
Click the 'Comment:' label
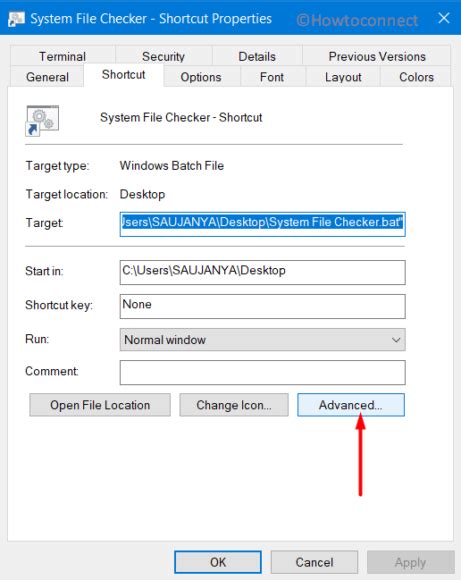click(52, 371)
